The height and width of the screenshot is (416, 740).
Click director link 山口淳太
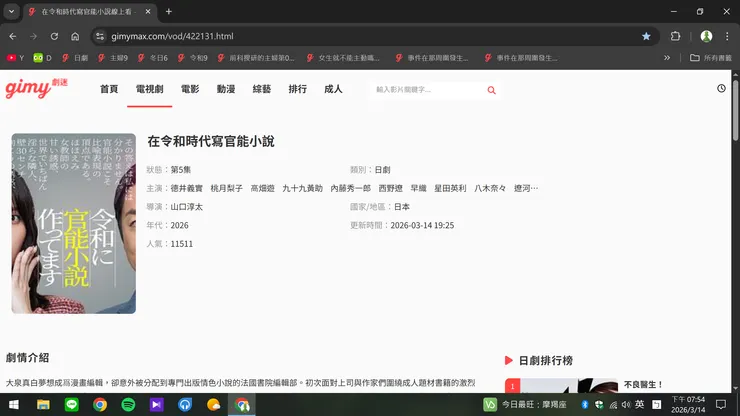coord(186,207)
